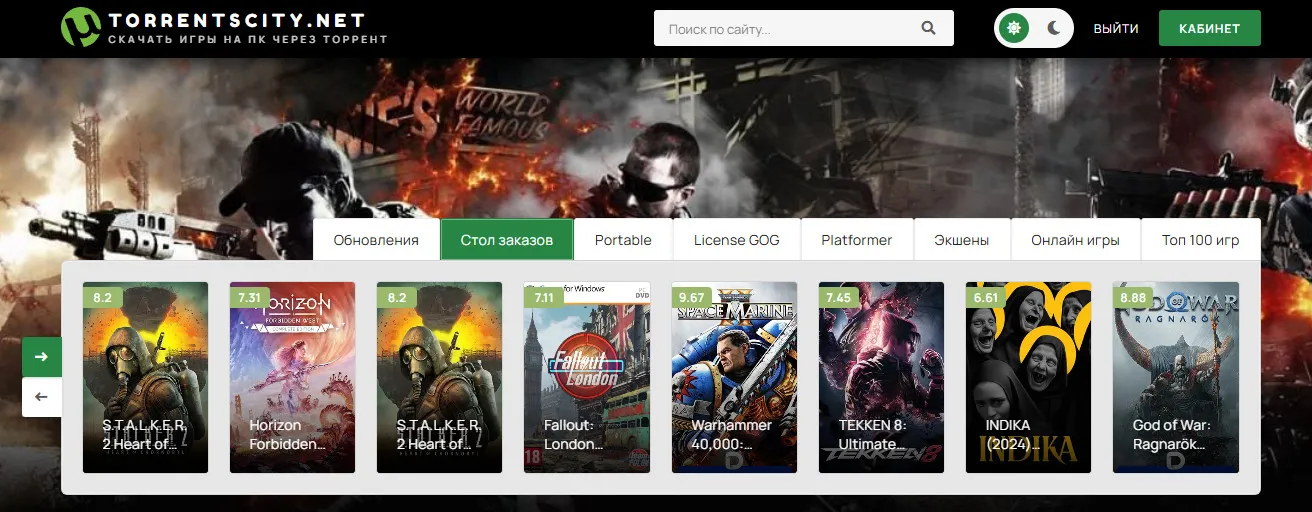Open the Fallout: London game card
The height and width of the screenshot is (512, 1312).
587,377
